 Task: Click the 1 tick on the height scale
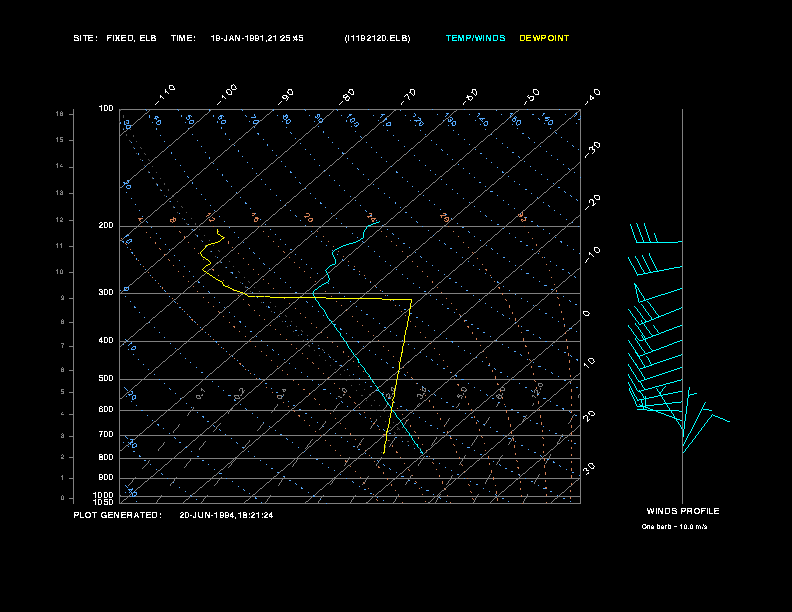[x=63, y=478]
